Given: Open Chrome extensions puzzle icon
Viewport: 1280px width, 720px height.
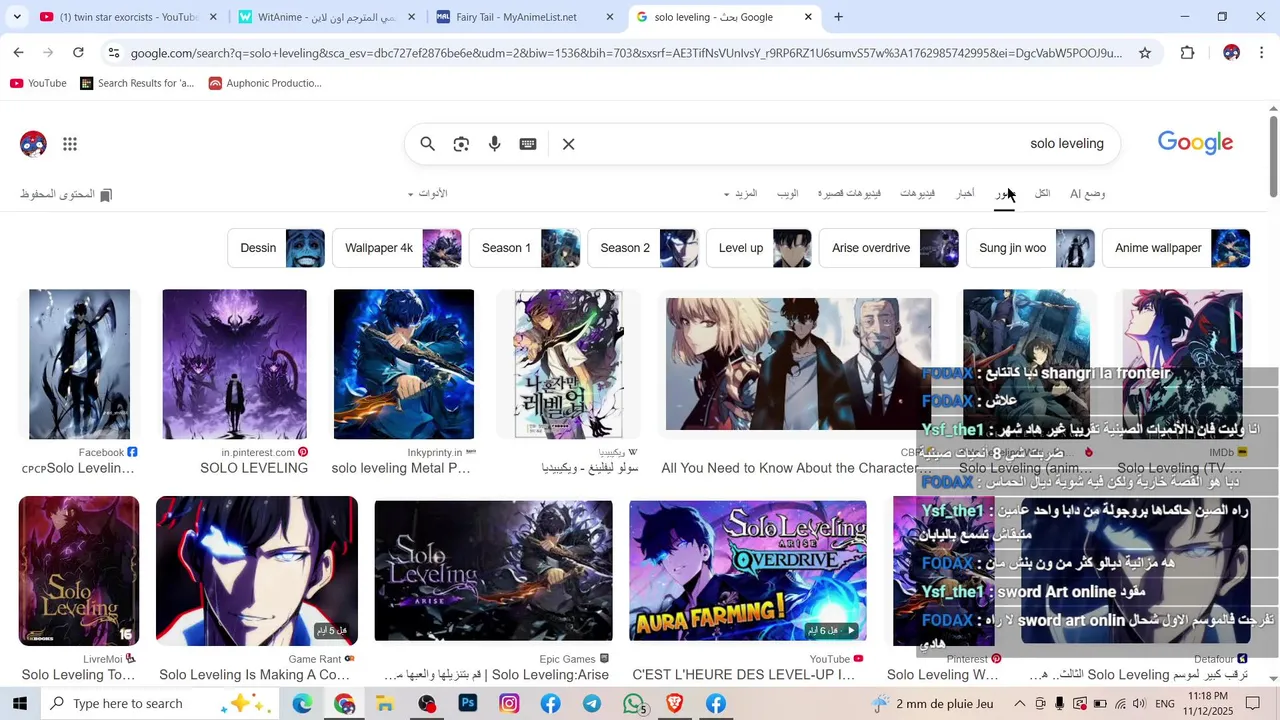Looking at the screenshot, I should click(1187, 53).
